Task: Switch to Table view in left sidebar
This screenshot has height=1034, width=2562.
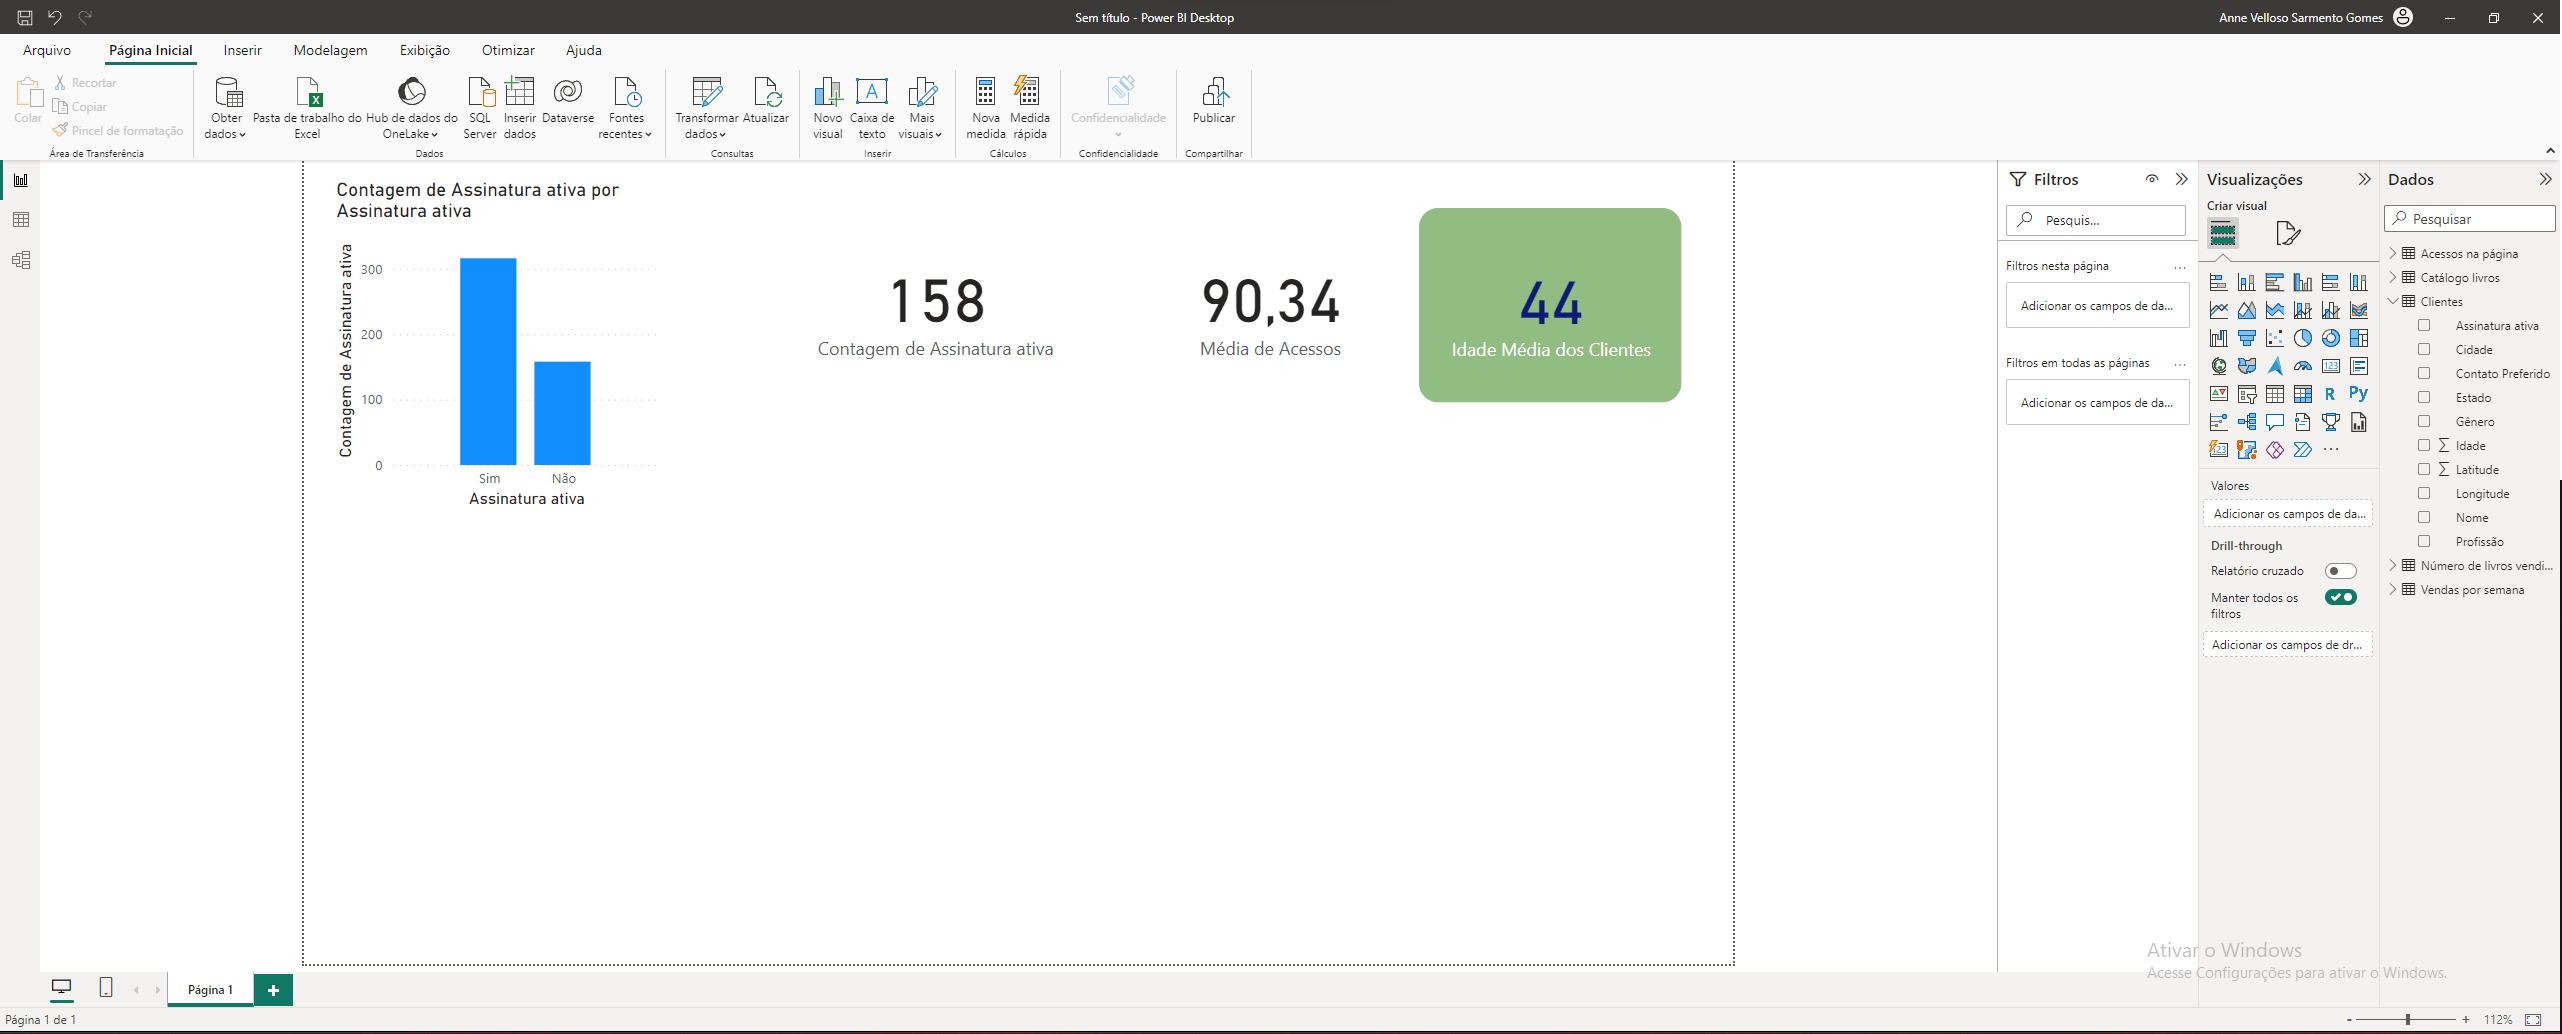Action: point(21,220)
